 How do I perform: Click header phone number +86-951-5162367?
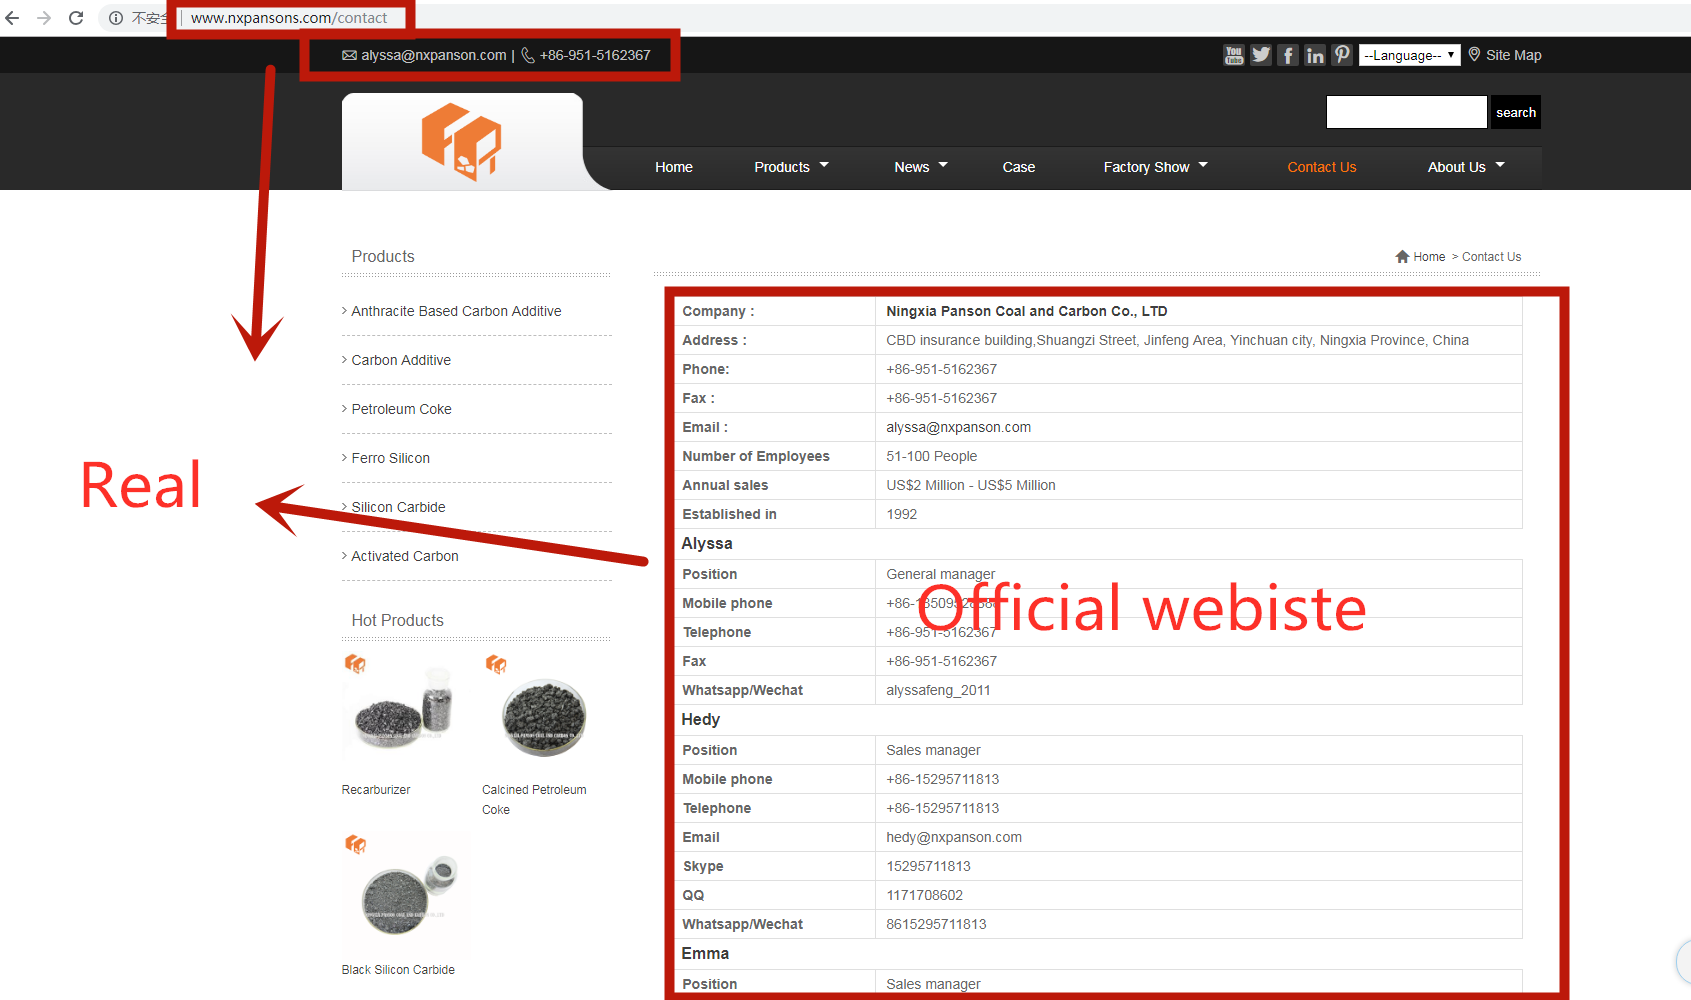595,55
